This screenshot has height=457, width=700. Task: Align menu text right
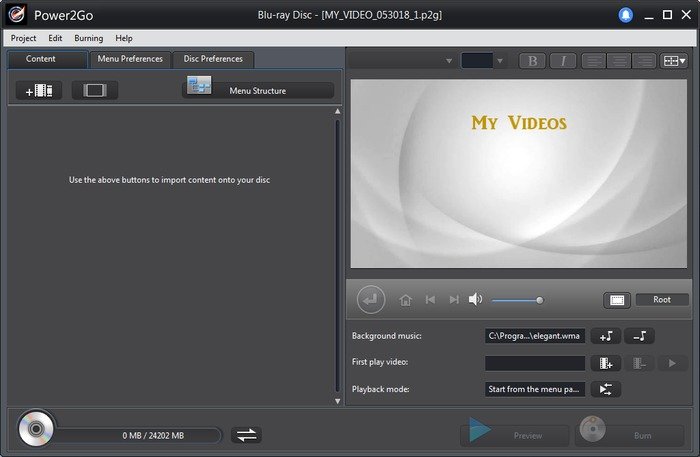tap(644, 61)
